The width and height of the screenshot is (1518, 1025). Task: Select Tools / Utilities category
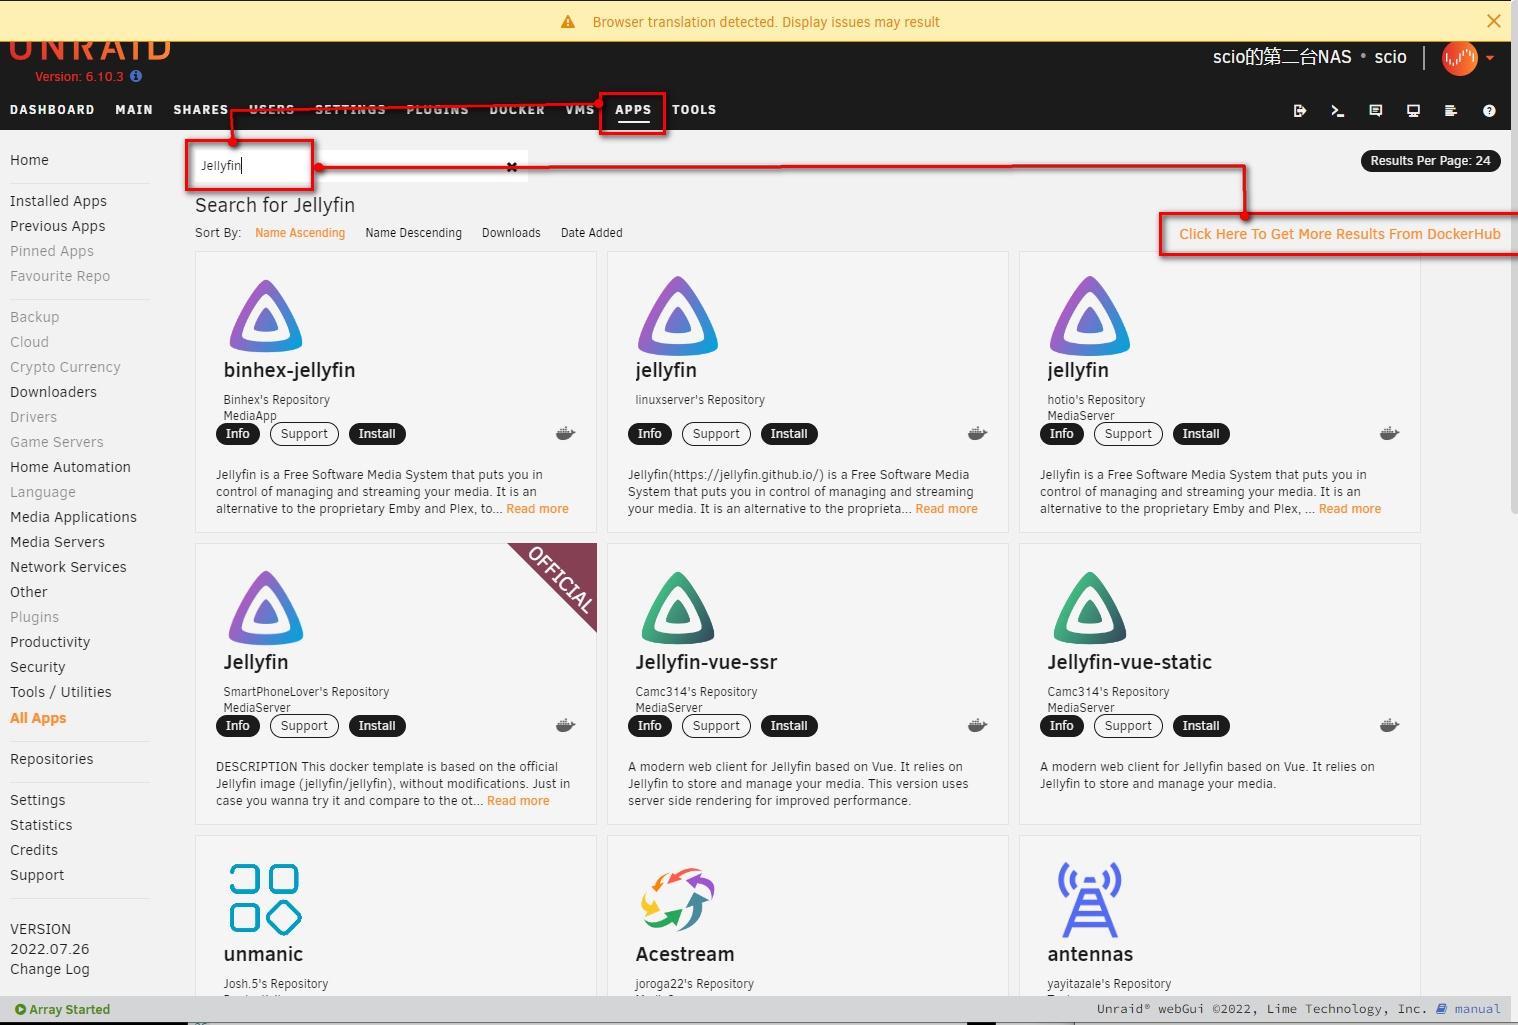(x=60, y=692)
